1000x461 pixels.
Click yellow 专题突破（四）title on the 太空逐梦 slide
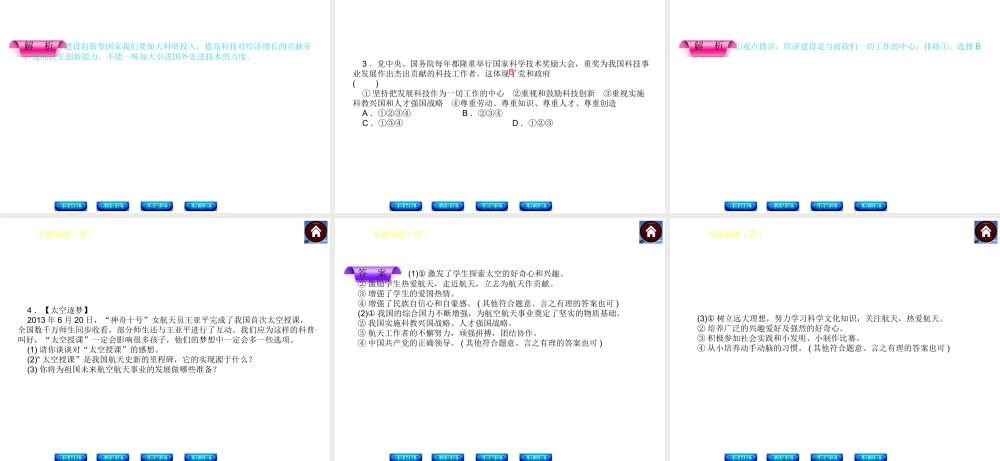(x=65, y=234)
